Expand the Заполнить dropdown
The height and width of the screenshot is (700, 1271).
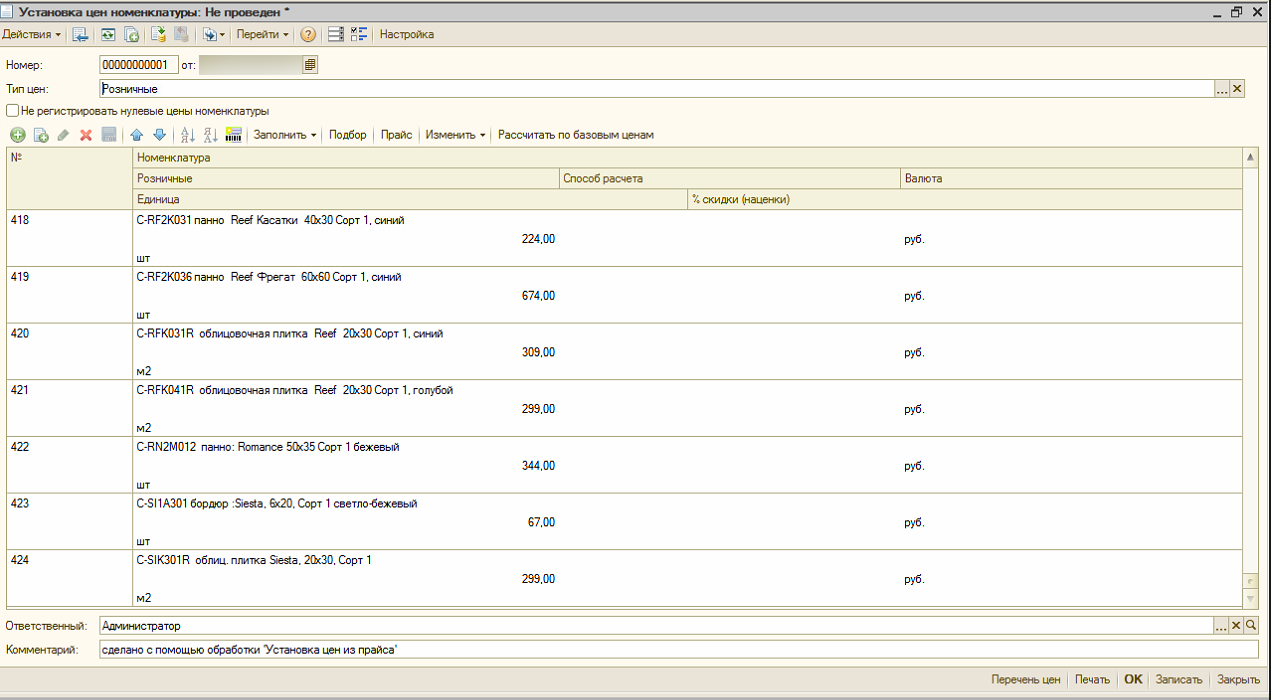[284, 135]
